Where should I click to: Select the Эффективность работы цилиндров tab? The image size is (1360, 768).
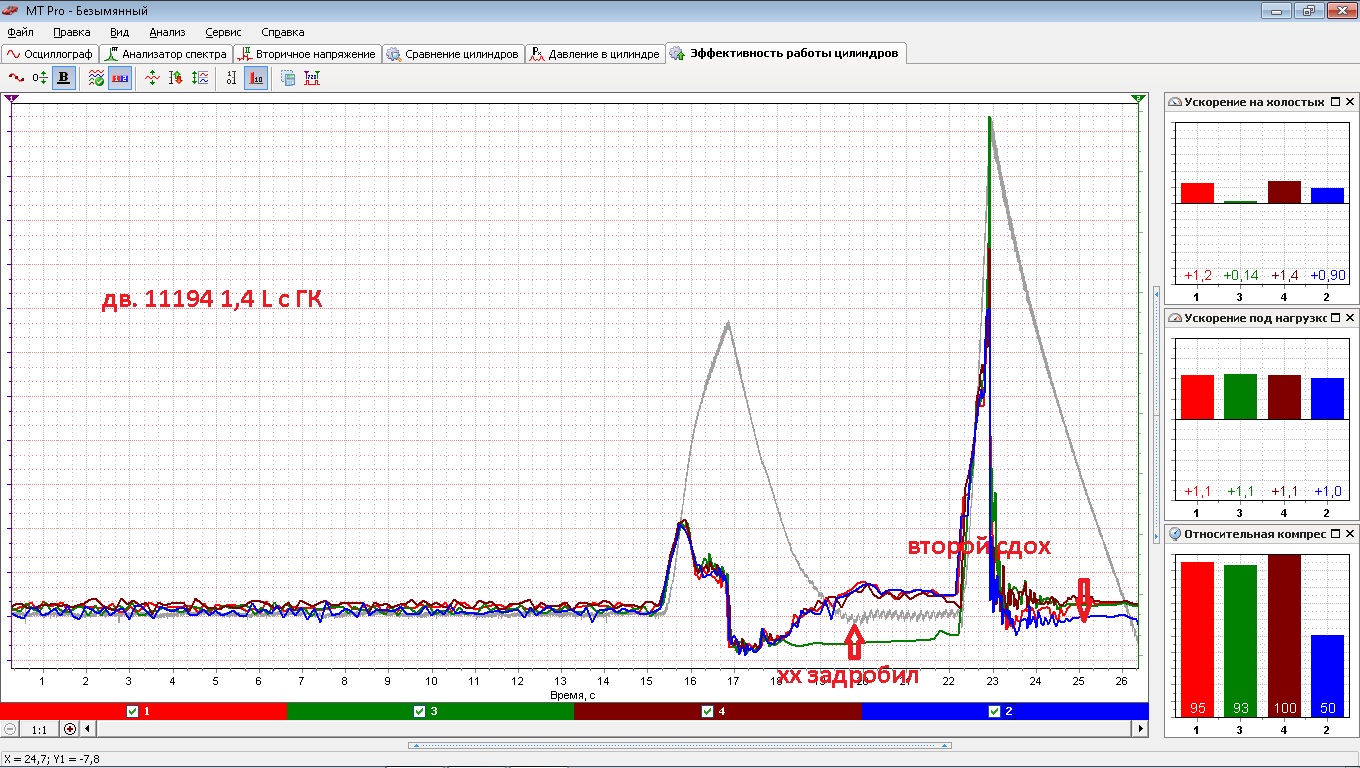click(x=786, y=53)
